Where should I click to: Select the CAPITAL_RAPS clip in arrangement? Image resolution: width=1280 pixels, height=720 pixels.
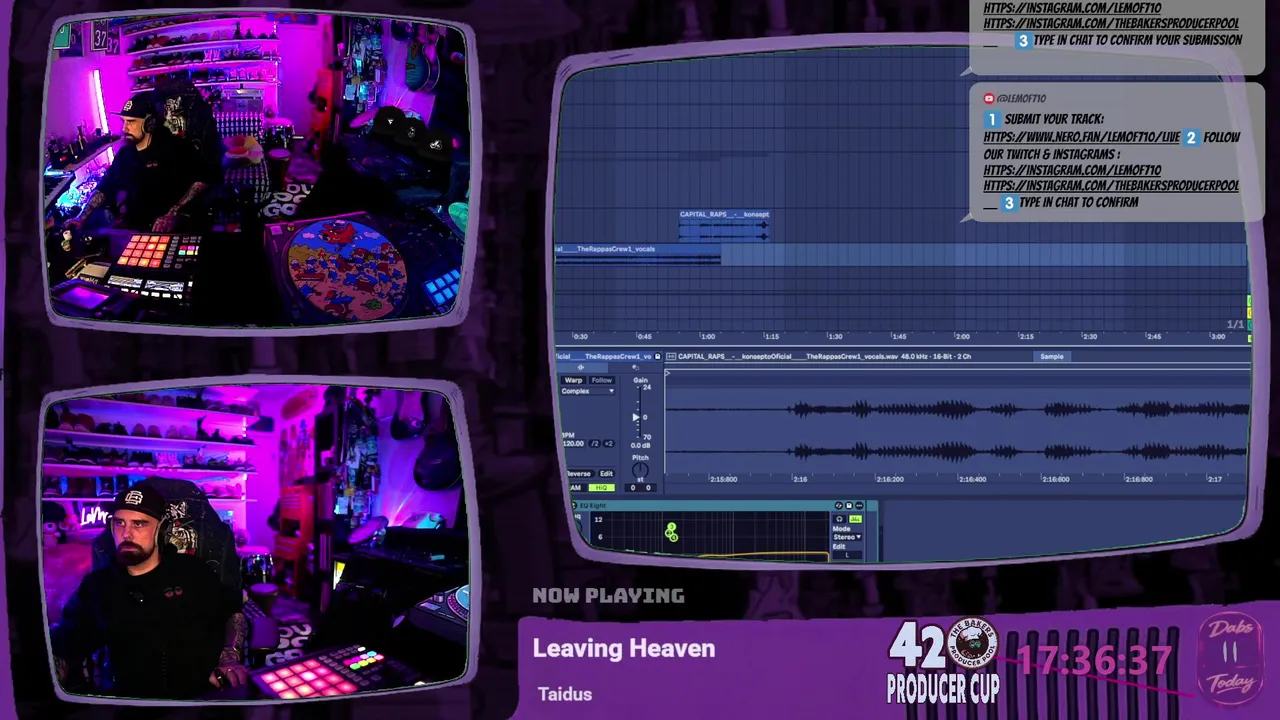click(724, 224)
